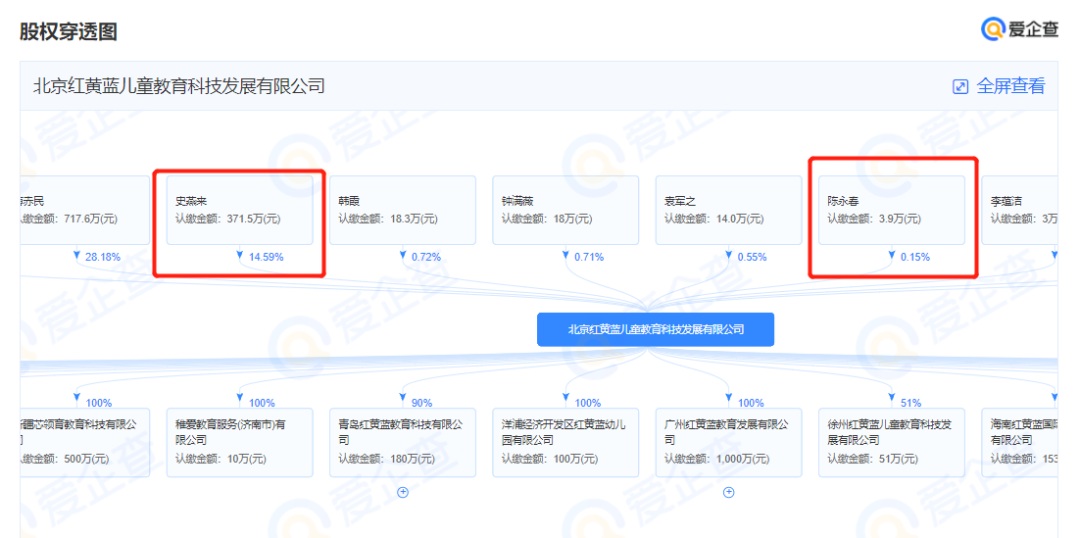Click the 爱企查 logo
The height and width of the screenshot is (538, 1080).
[1019, 28]
